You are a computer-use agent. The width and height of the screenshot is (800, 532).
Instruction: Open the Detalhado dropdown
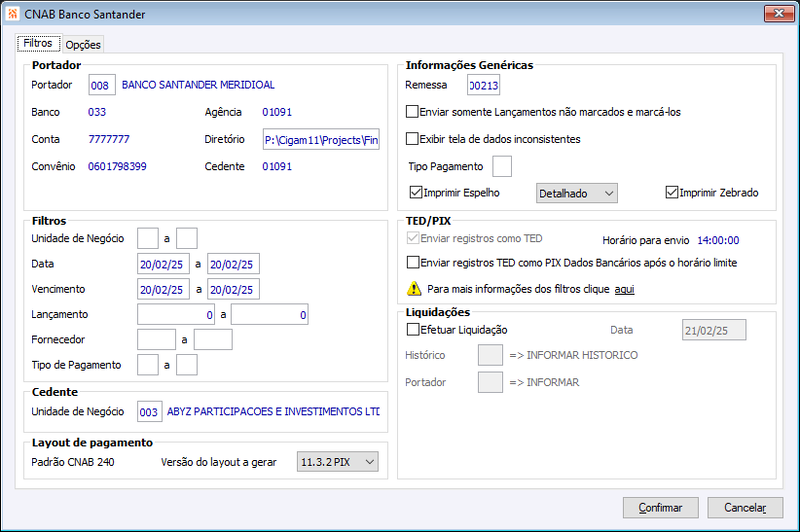pyautogui.click(x=577, y=193)
